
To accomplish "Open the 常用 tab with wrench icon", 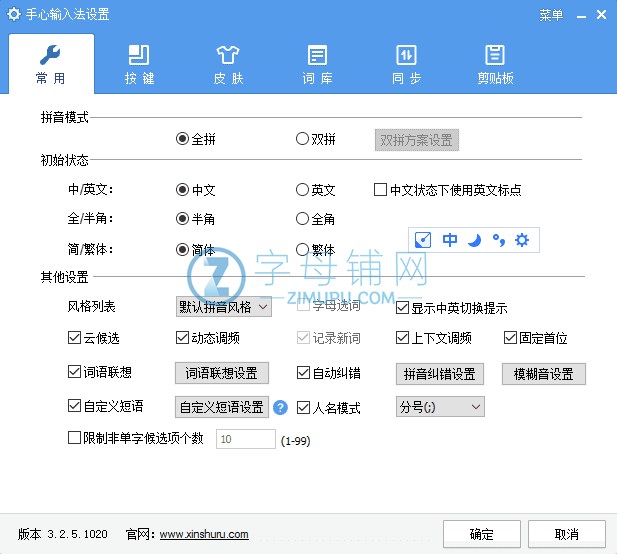I will point(51,64).
